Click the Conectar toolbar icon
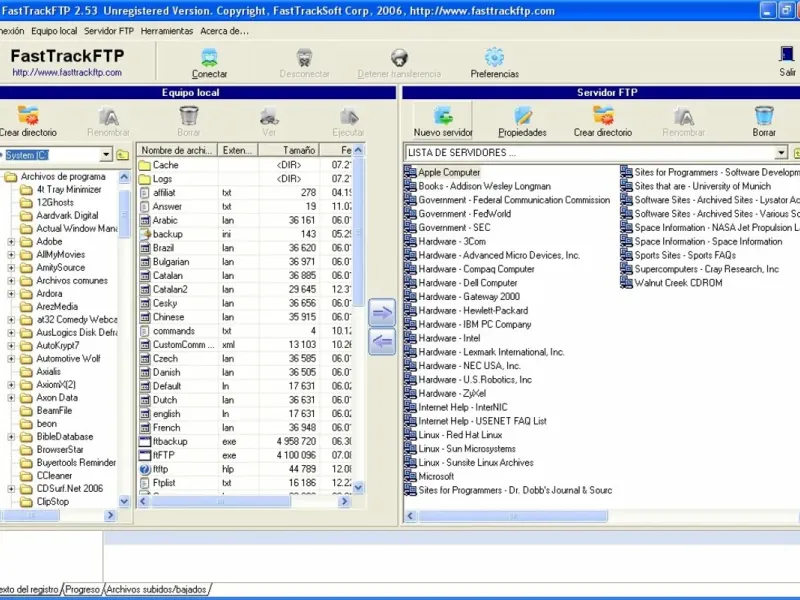This screenshot has height=600, width=800. tap(209, 58)
